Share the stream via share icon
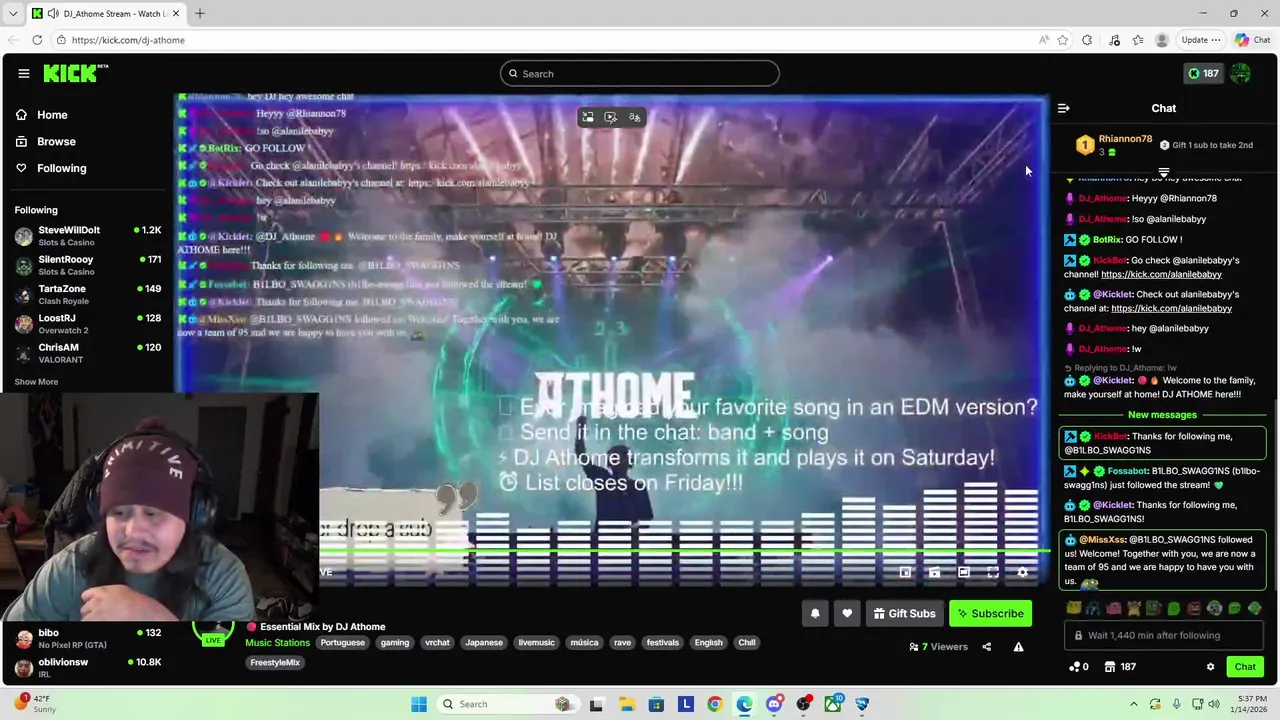This screenshot has height=720, width=1280. click(986, 647)
